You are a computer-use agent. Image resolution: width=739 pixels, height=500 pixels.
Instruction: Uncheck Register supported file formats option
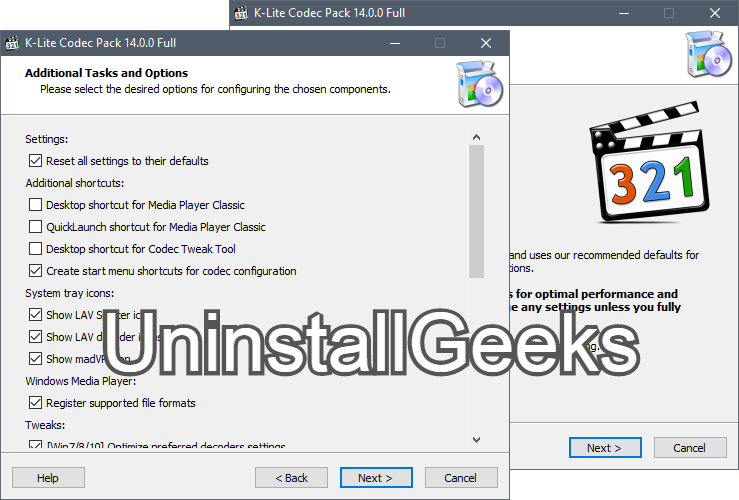pos(35,402)
